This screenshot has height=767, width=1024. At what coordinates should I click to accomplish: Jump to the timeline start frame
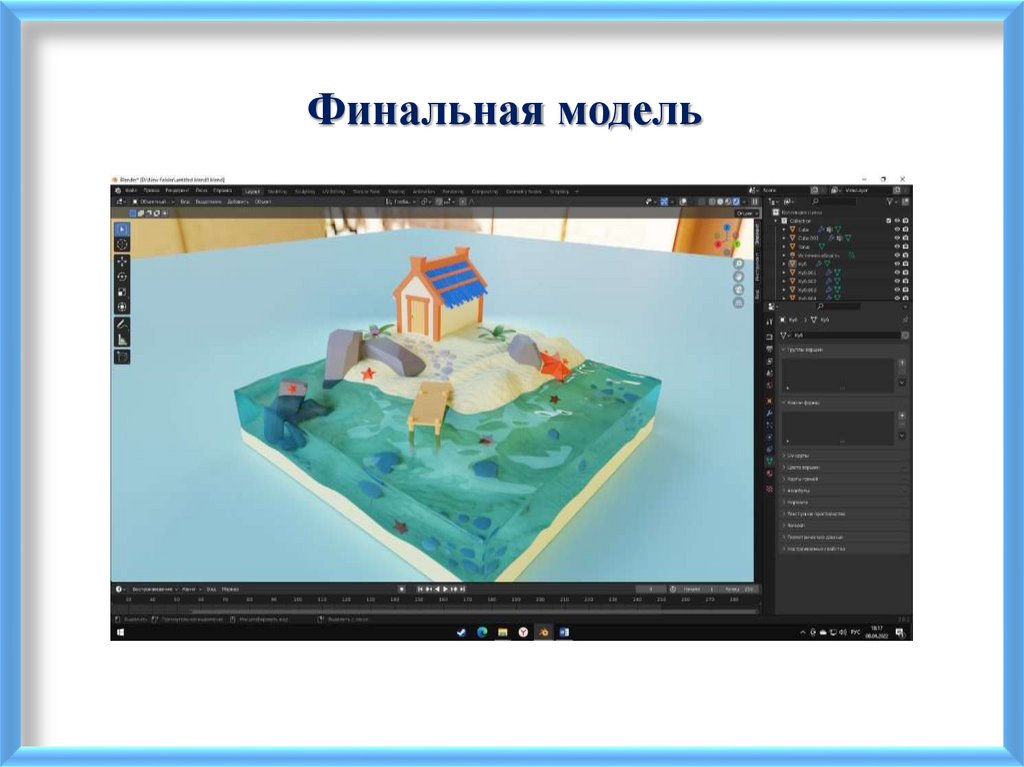tap(420, 589)
